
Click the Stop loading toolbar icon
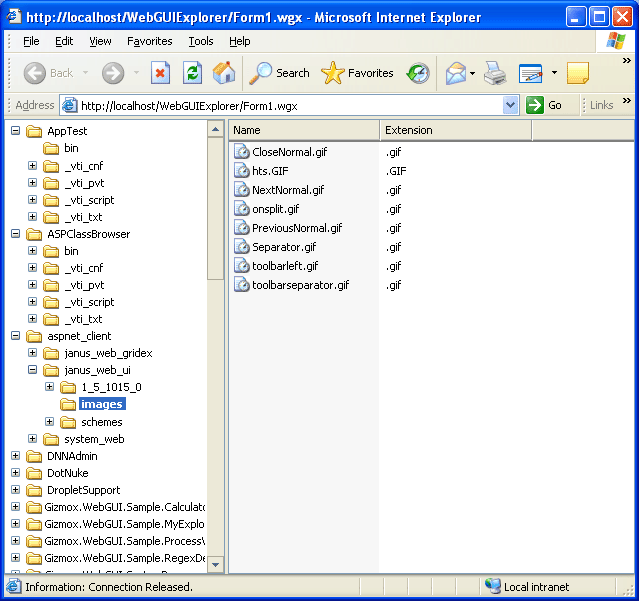coord(160,73)
